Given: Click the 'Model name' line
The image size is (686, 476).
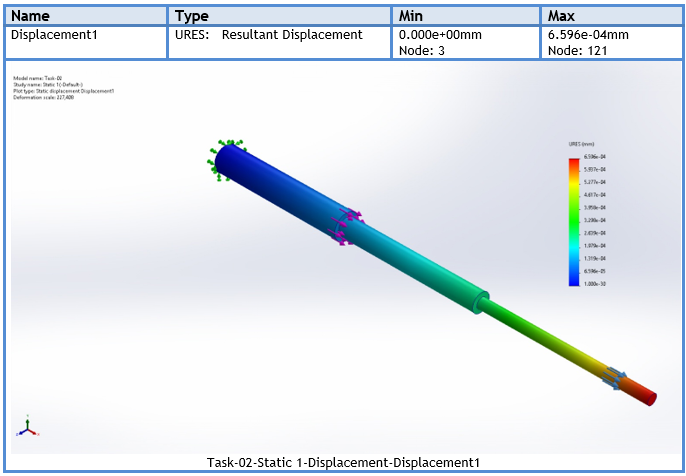Looking at the screenshot, I should pyautogui.click(x=38, y=78).
